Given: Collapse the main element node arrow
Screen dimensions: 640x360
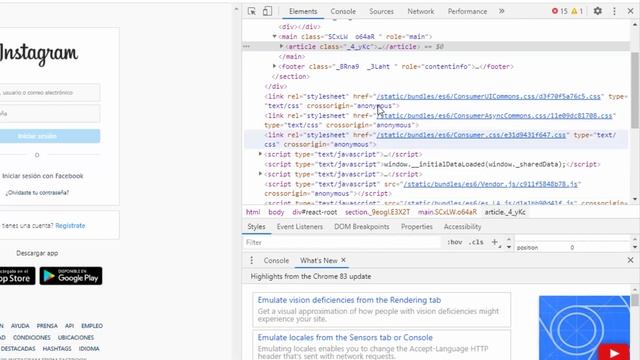Looking at the screenshot, I should click(275, 36).
